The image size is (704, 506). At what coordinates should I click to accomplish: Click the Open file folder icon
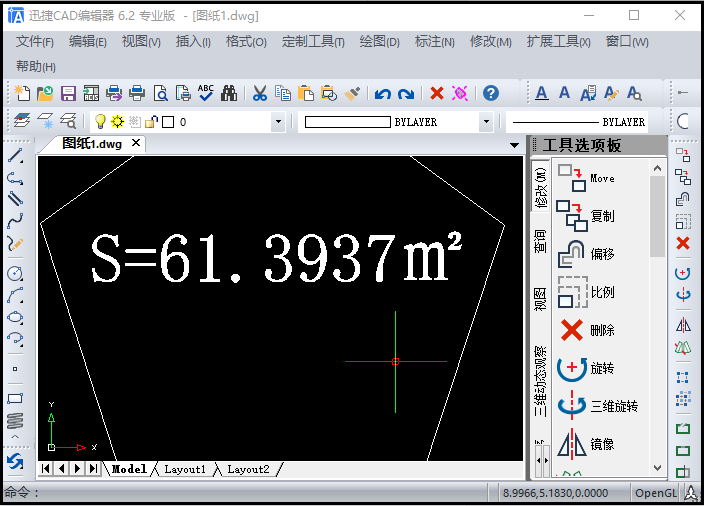point(45,93)
